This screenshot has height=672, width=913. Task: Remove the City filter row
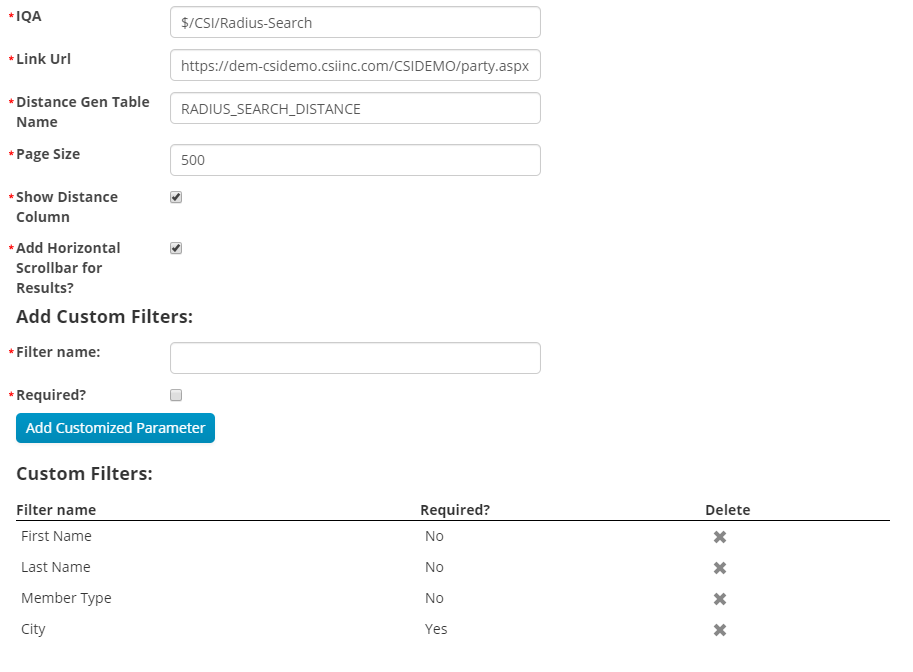[x=719, y=630]
